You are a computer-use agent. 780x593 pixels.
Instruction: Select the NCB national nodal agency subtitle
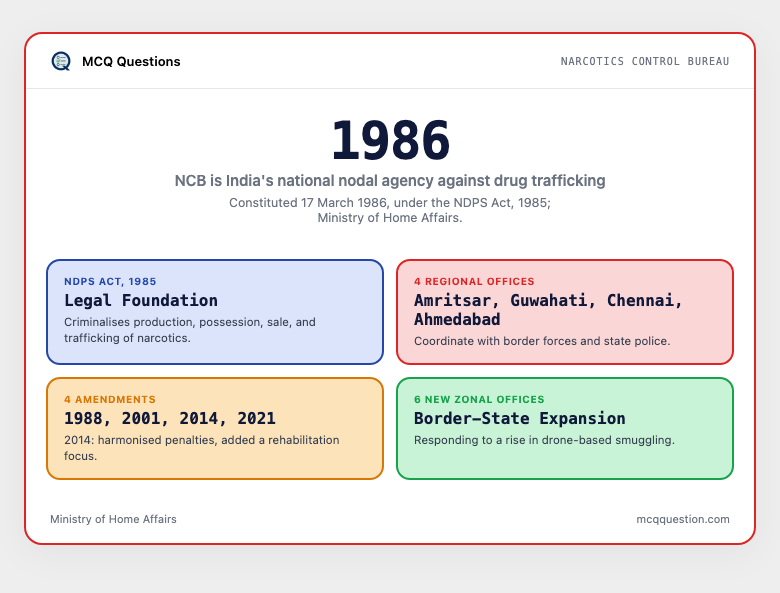(x=390, y=181)
